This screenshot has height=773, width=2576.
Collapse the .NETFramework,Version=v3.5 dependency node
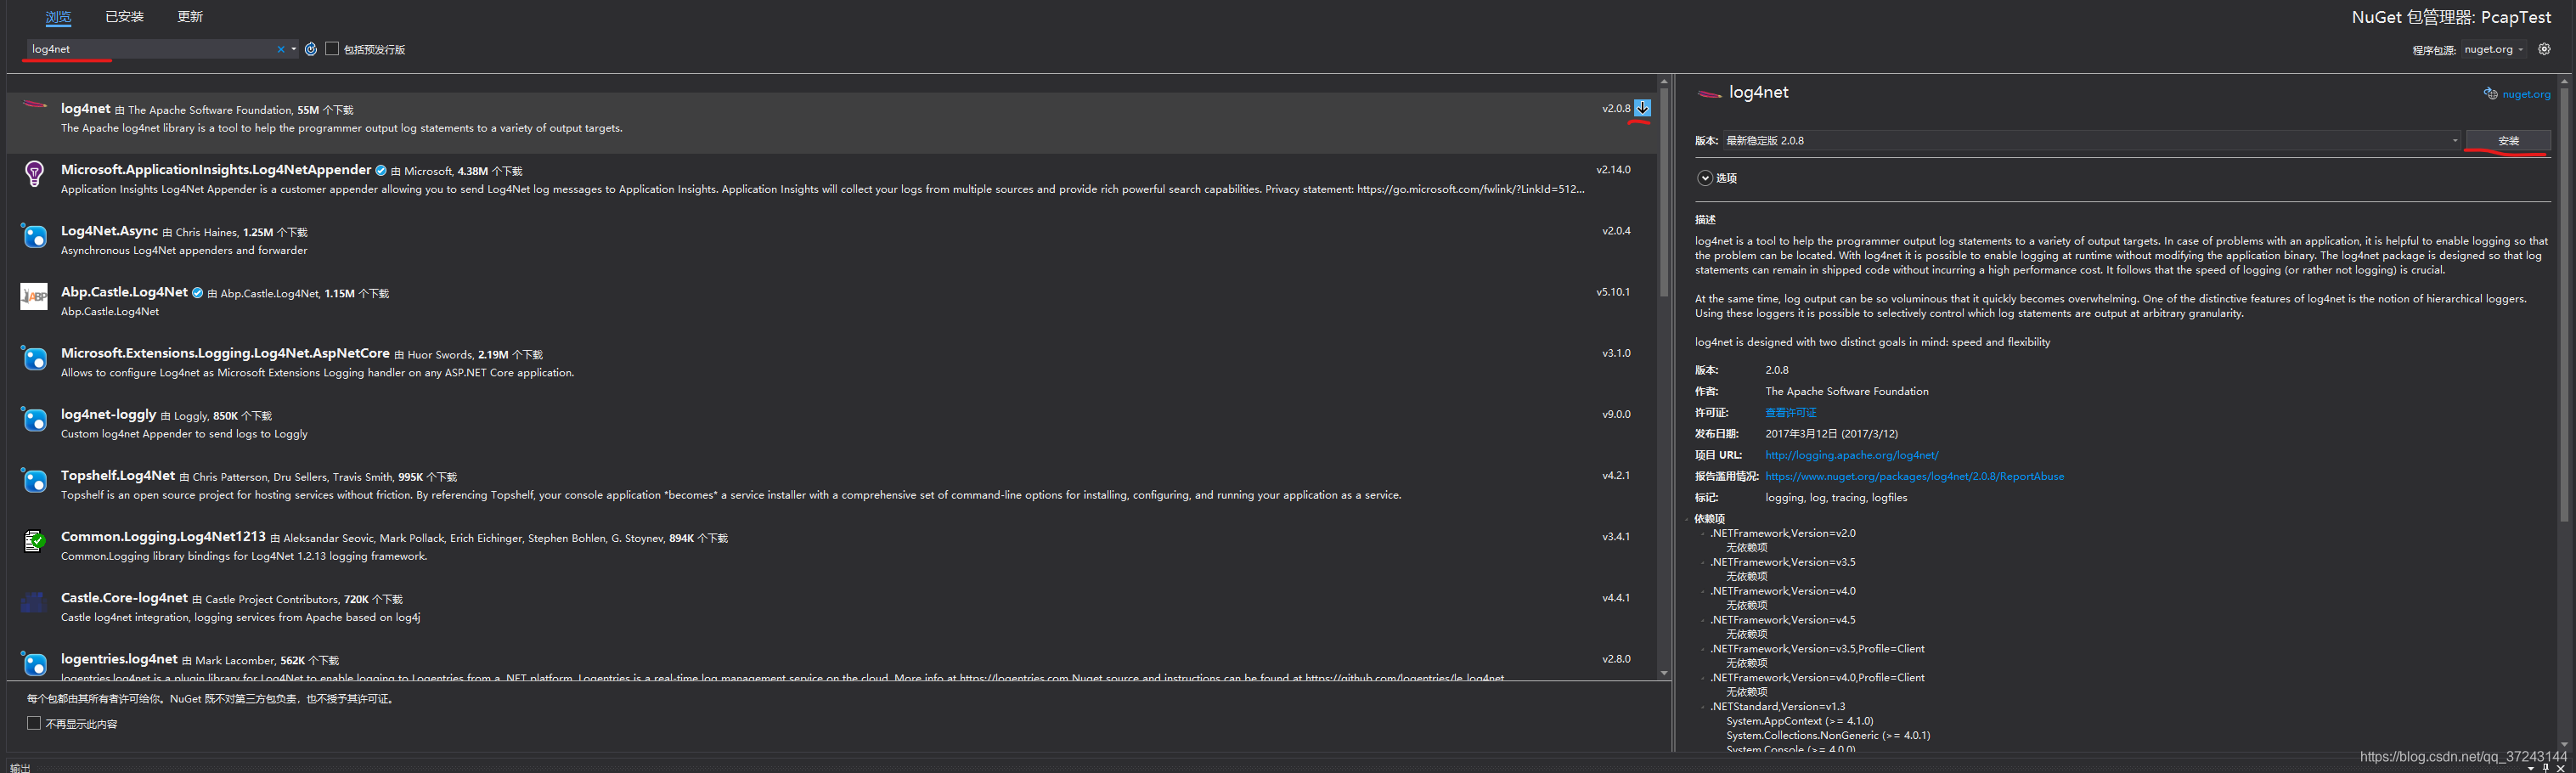(x=1703, y=563)
